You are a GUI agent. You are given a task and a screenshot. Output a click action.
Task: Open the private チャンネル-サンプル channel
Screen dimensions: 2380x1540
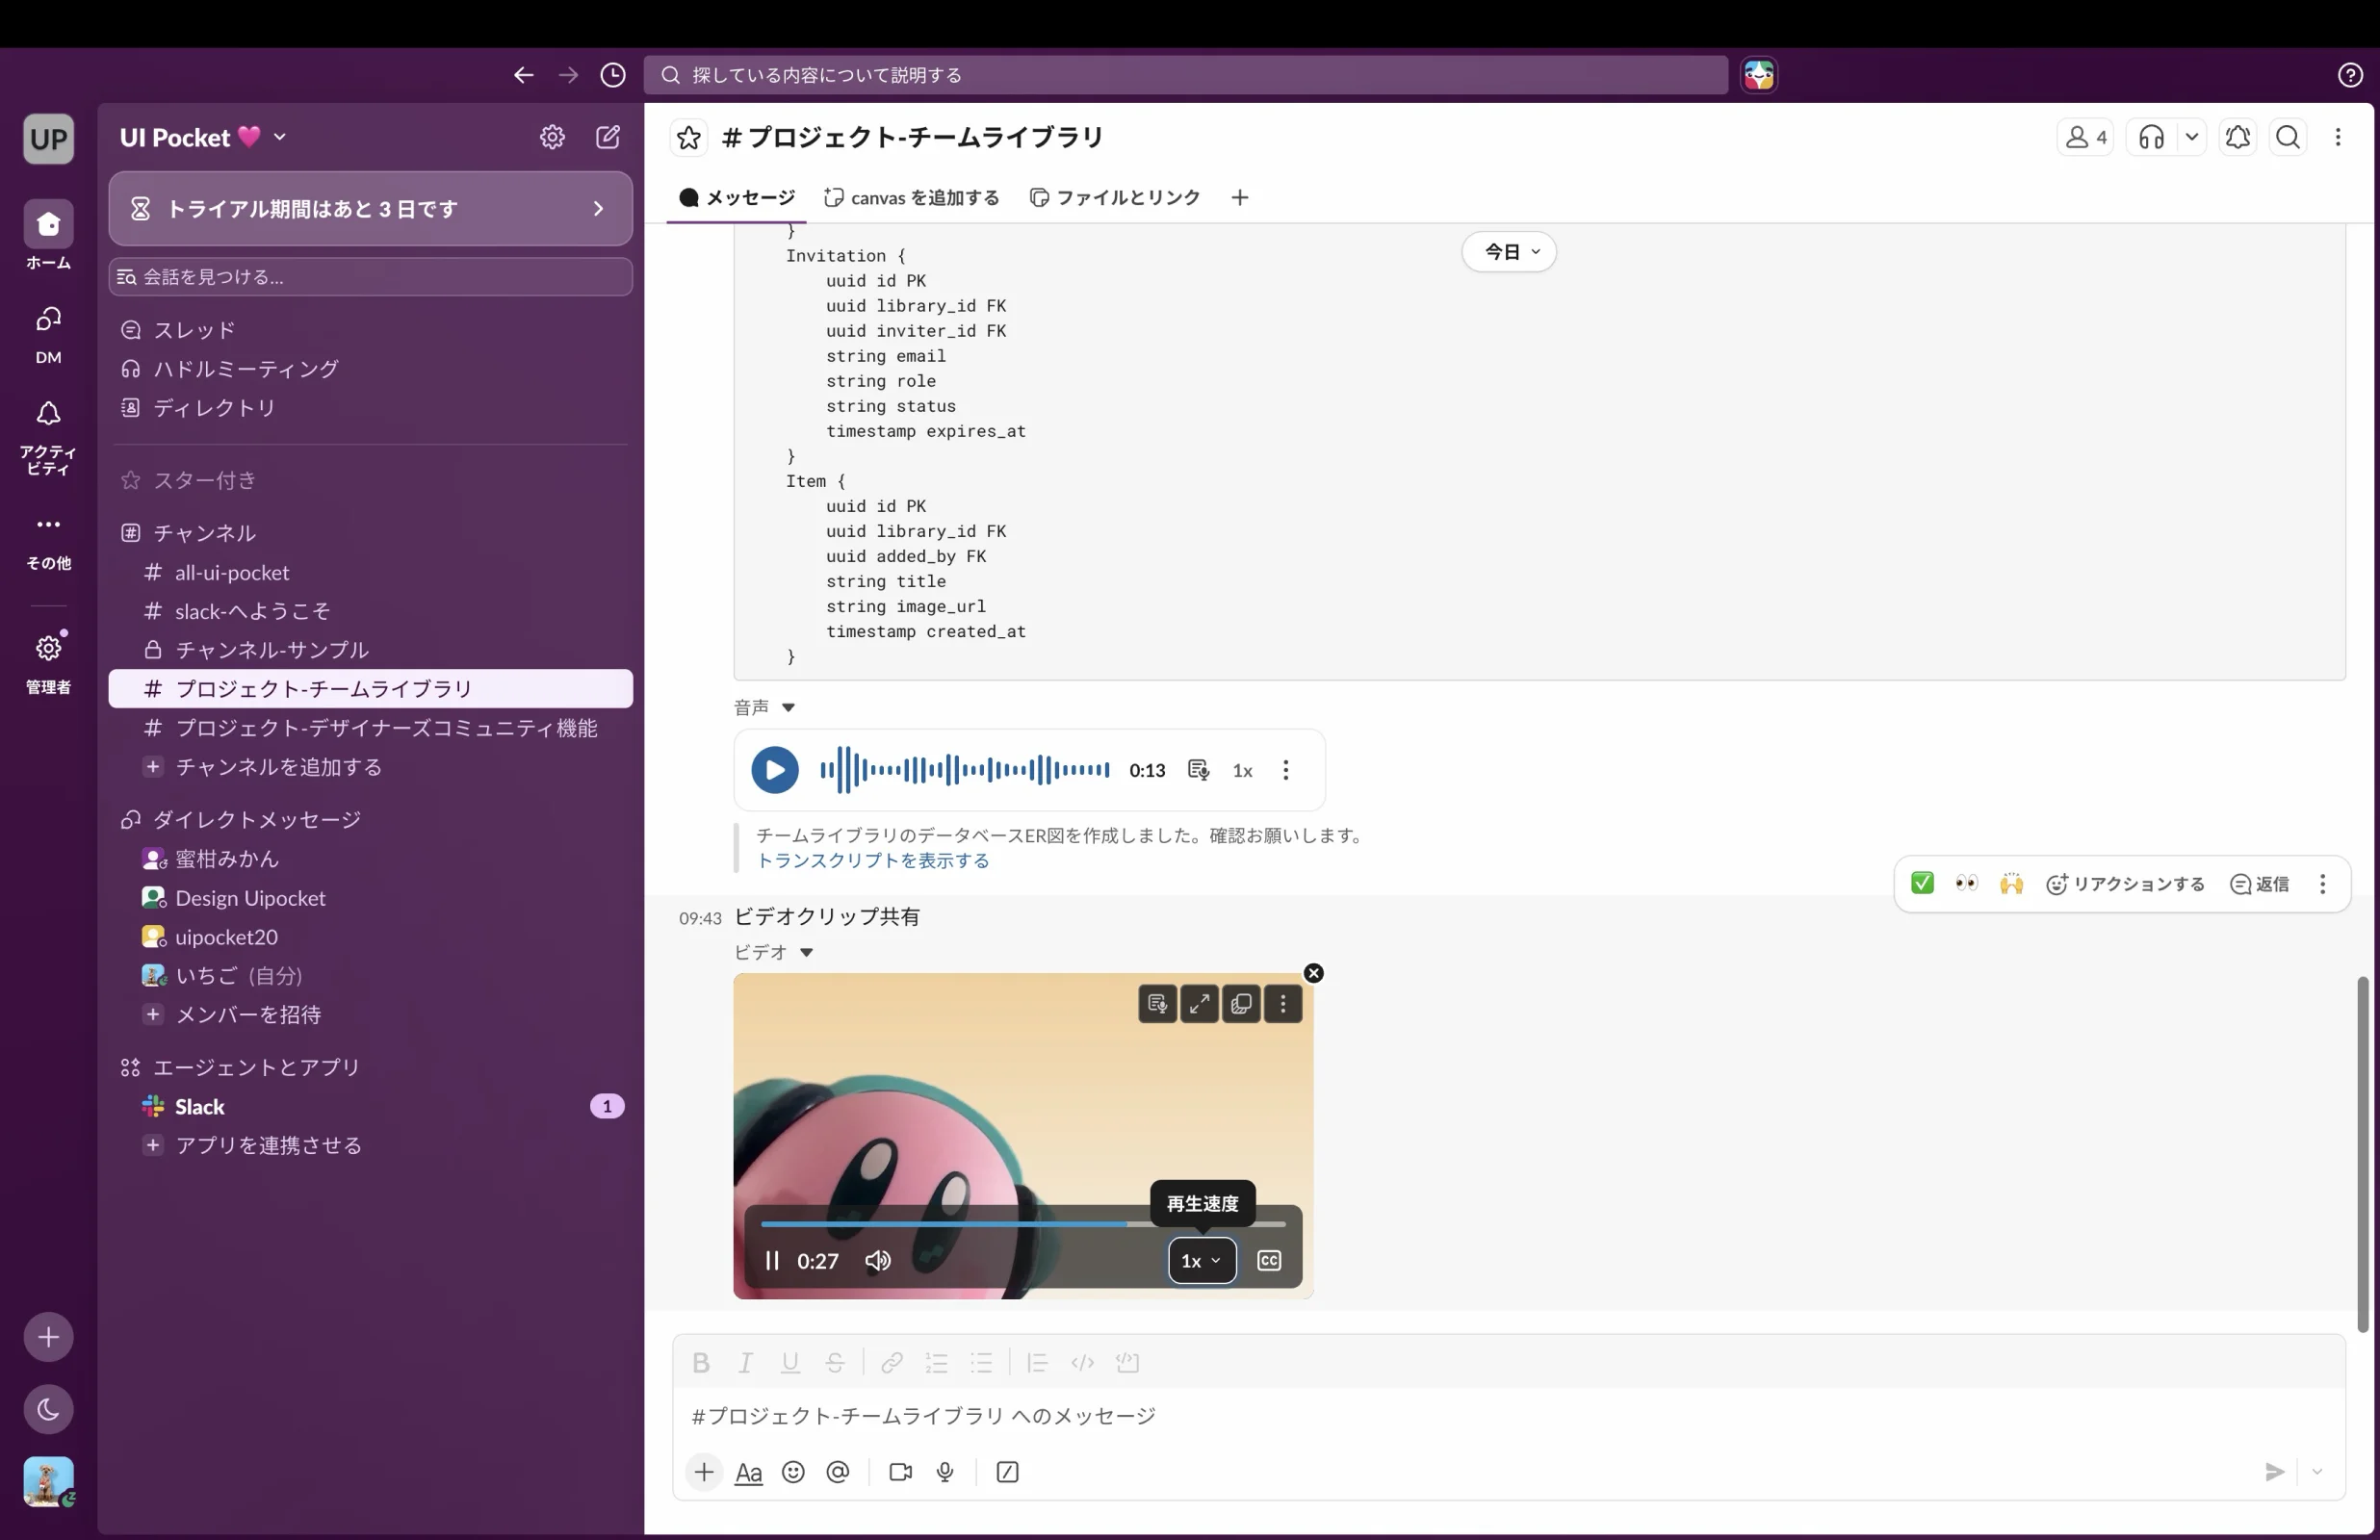pos(370,650)
